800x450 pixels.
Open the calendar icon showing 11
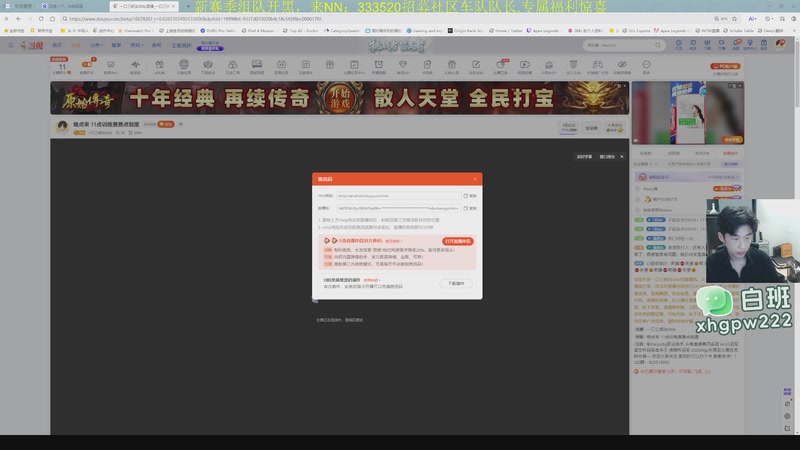62,66
